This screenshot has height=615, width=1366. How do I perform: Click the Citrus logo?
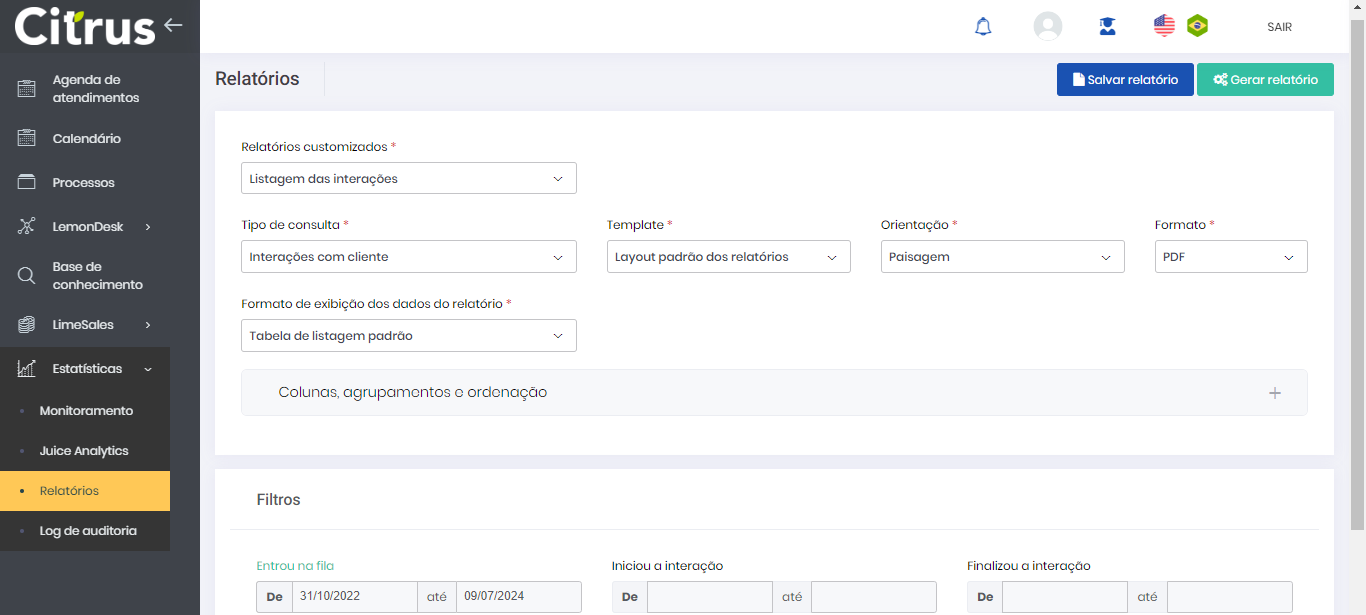pyautogui.click(x=85, y=27)
